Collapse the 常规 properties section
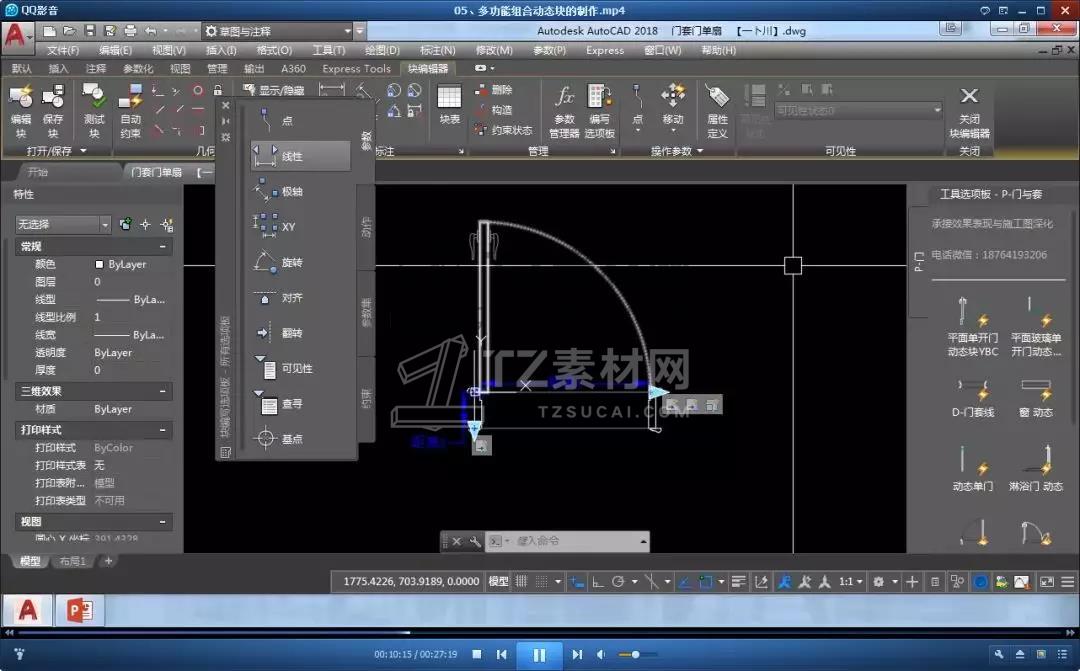Image resolution: width=1080 pixels, height=671 pixels. 162,246
